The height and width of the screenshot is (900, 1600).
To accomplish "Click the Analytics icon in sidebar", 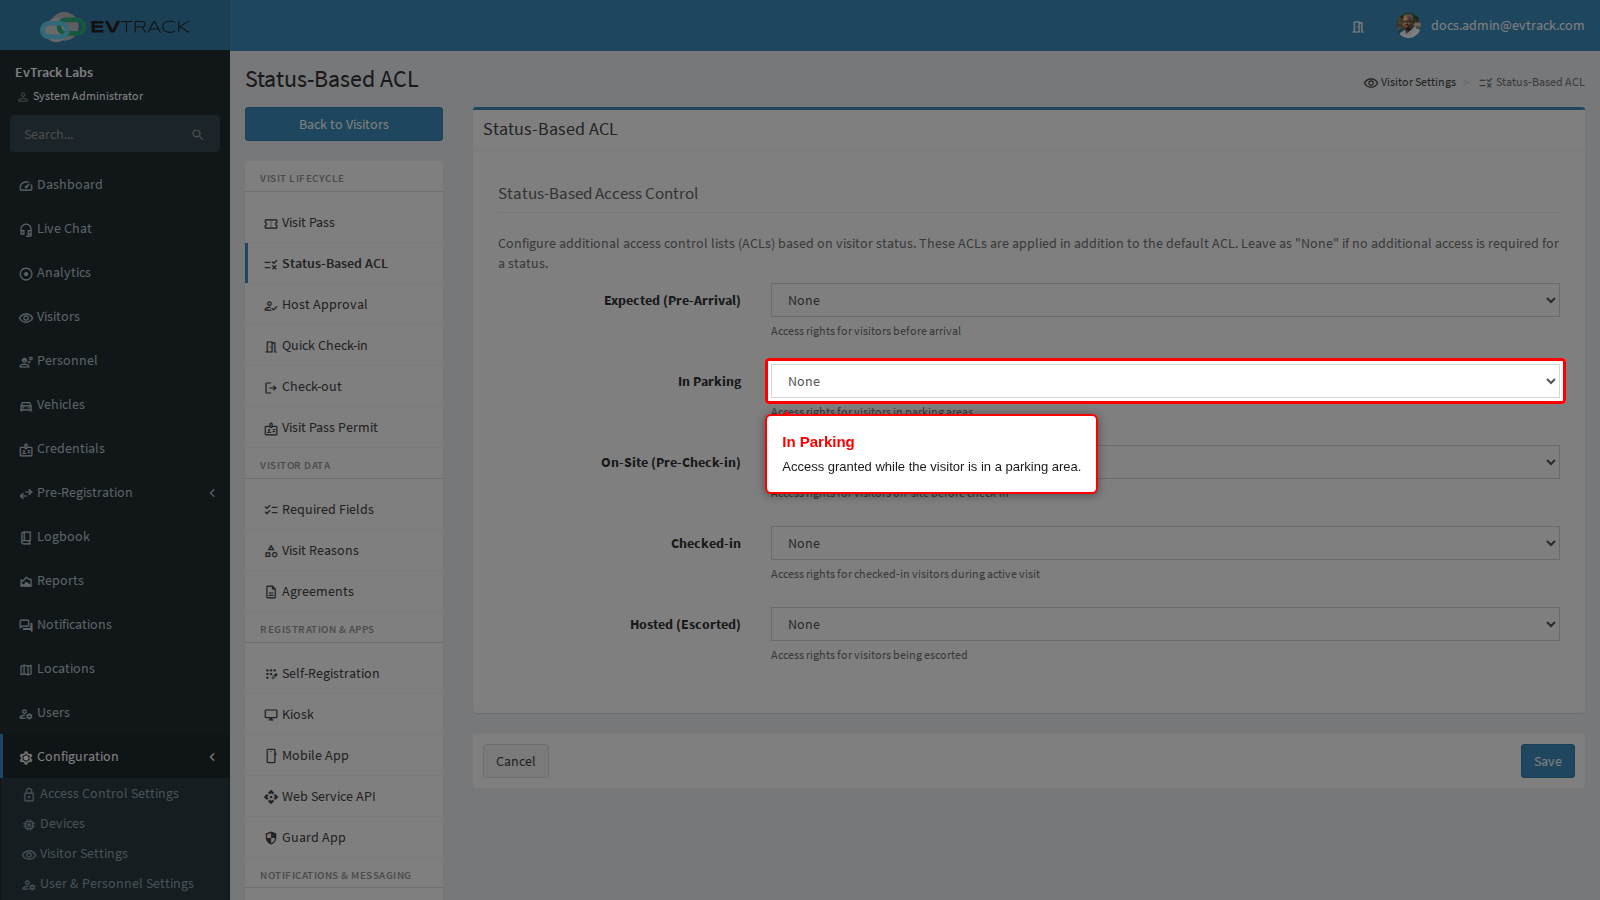I will [26, 274].
